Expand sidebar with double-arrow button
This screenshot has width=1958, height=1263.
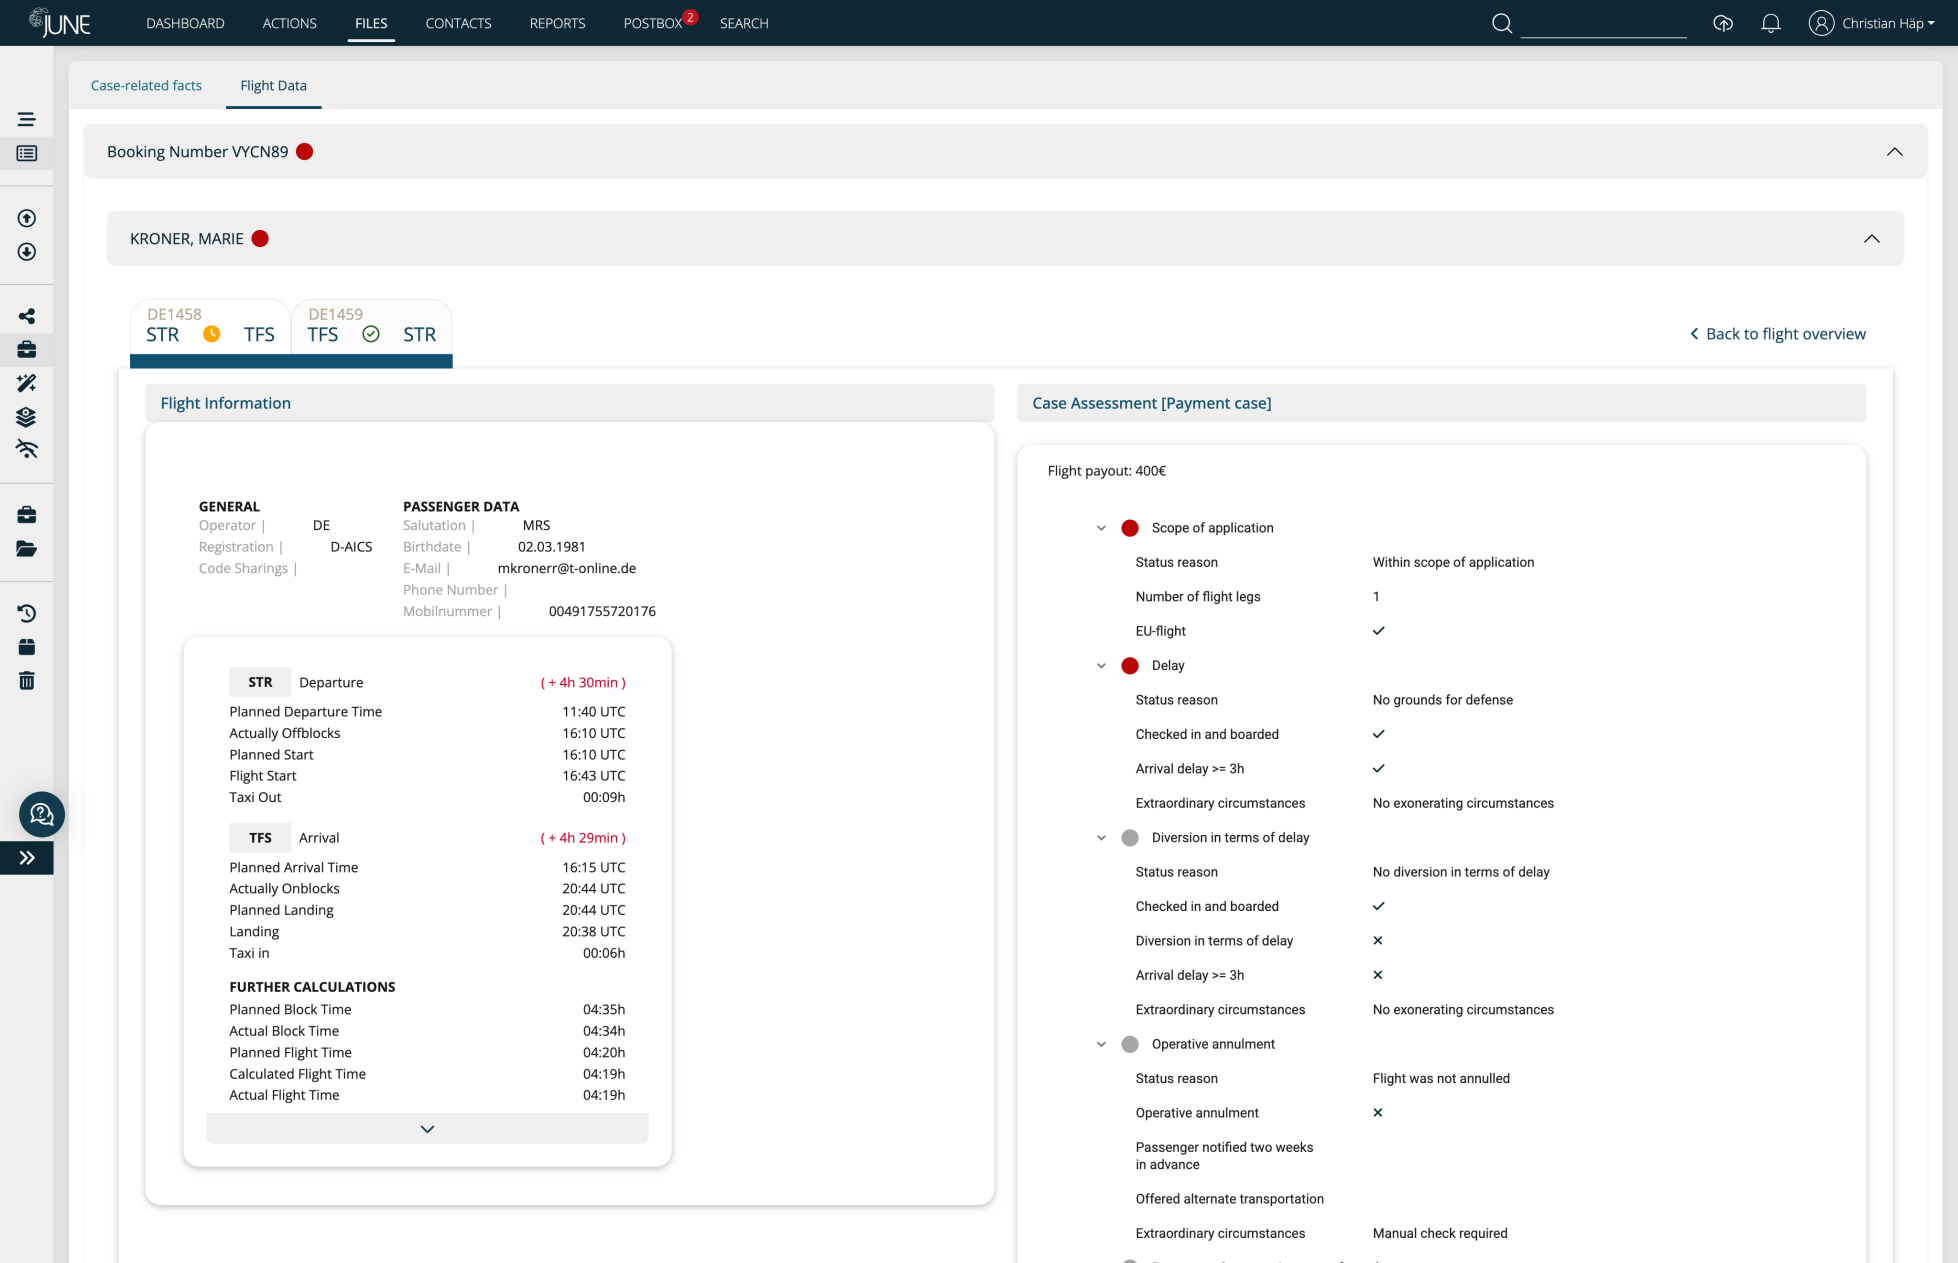click(27, 858)
